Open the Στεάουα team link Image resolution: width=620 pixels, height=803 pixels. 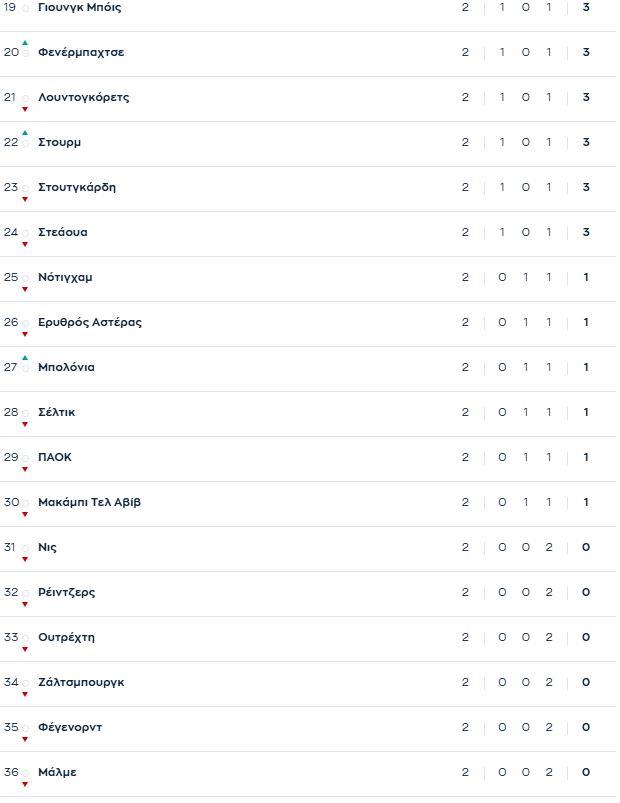pos(62,232)
